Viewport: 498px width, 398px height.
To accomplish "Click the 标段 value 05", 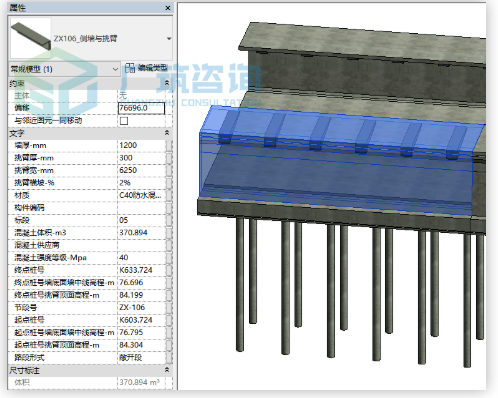I will pyautogui.click(x=142, y=220).
